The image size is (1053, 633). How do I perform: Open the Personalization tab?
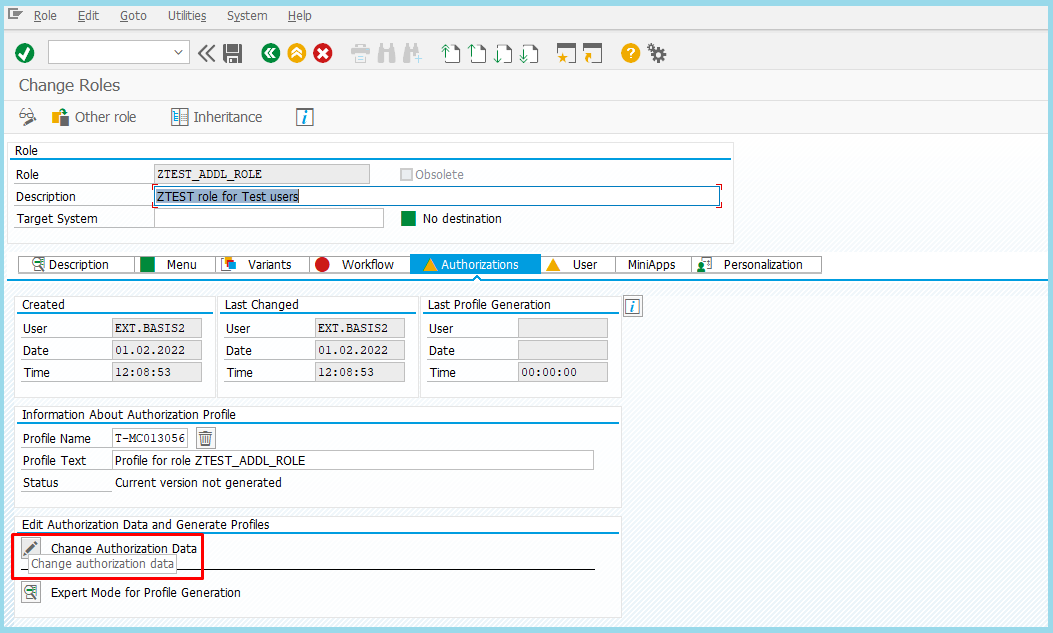coord(755,265)
